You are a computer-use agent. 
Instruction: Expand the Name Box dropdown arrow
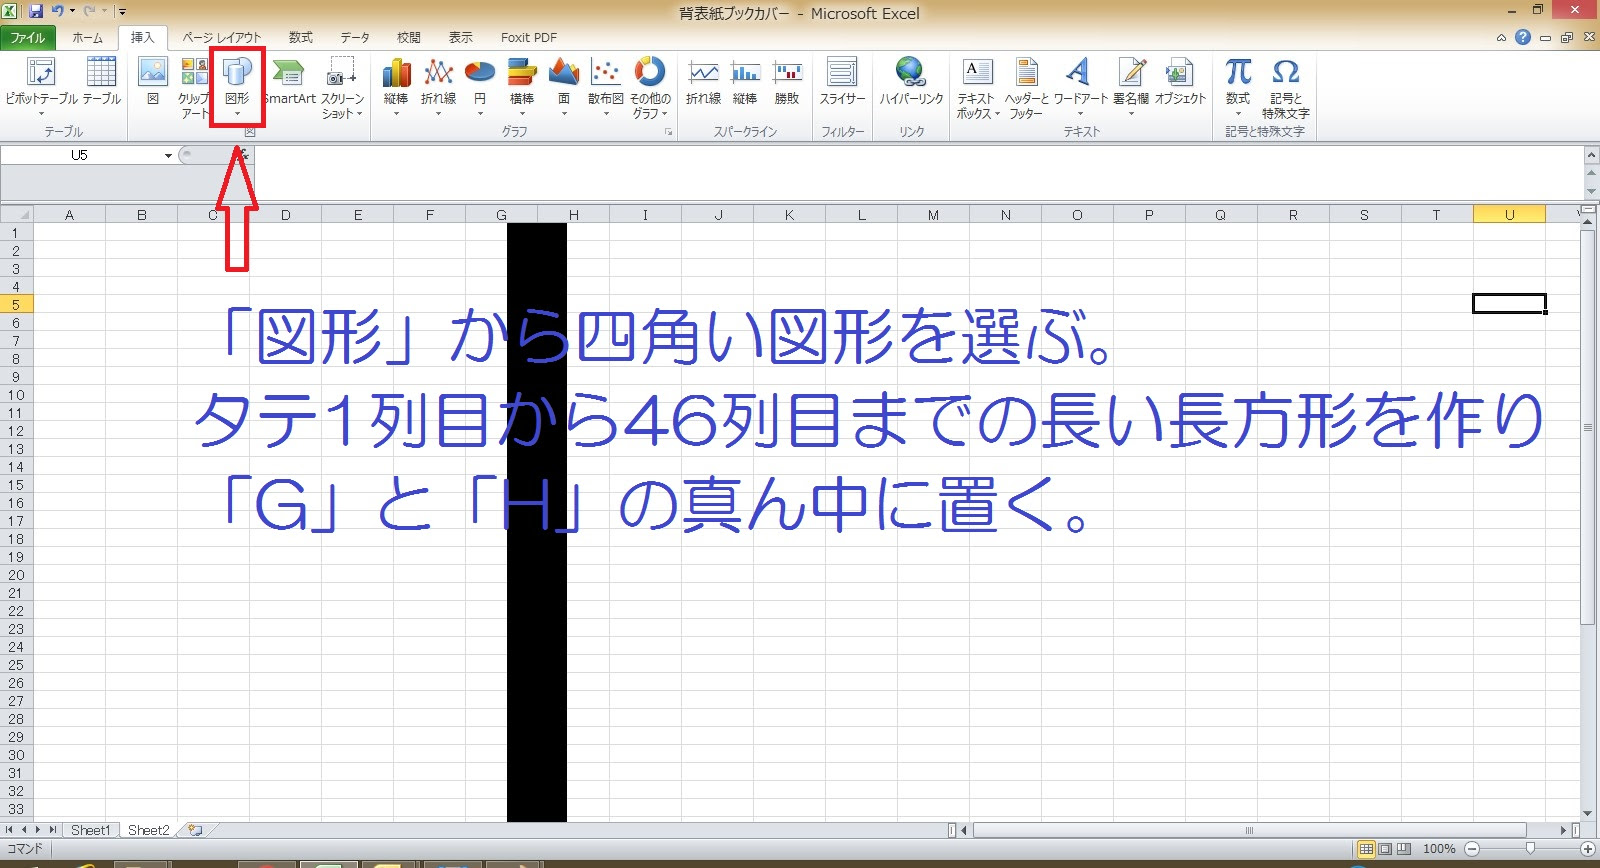168,155
